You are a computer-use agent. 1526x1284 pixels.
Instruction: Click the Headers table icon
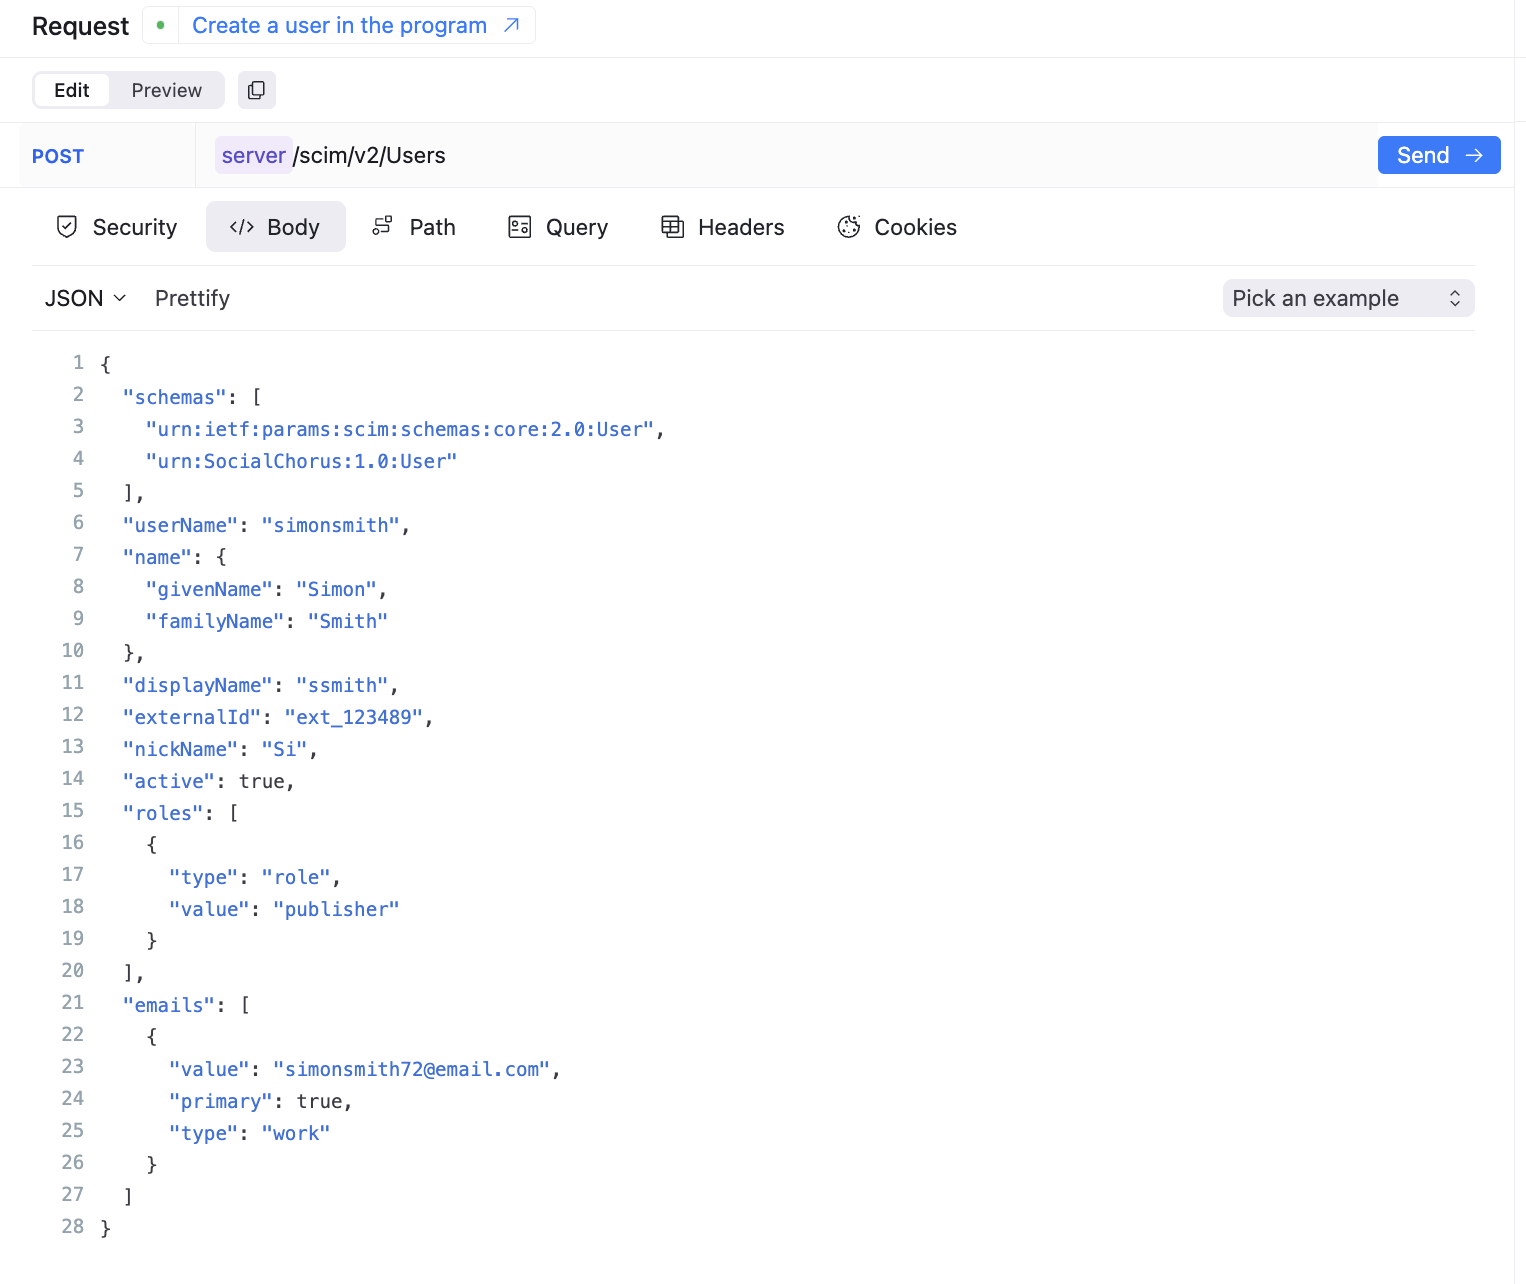tap(672, 227)
